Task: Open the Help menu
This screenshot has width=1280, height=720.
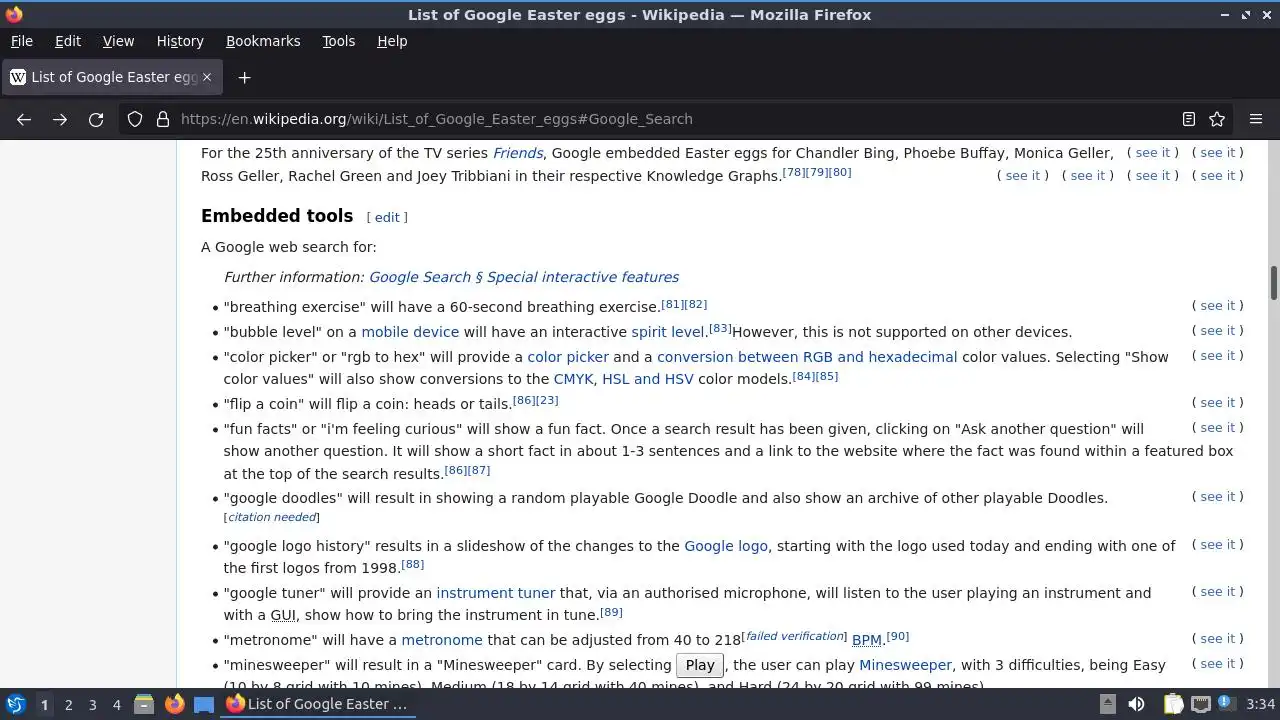Action: (x=392, y=41)
